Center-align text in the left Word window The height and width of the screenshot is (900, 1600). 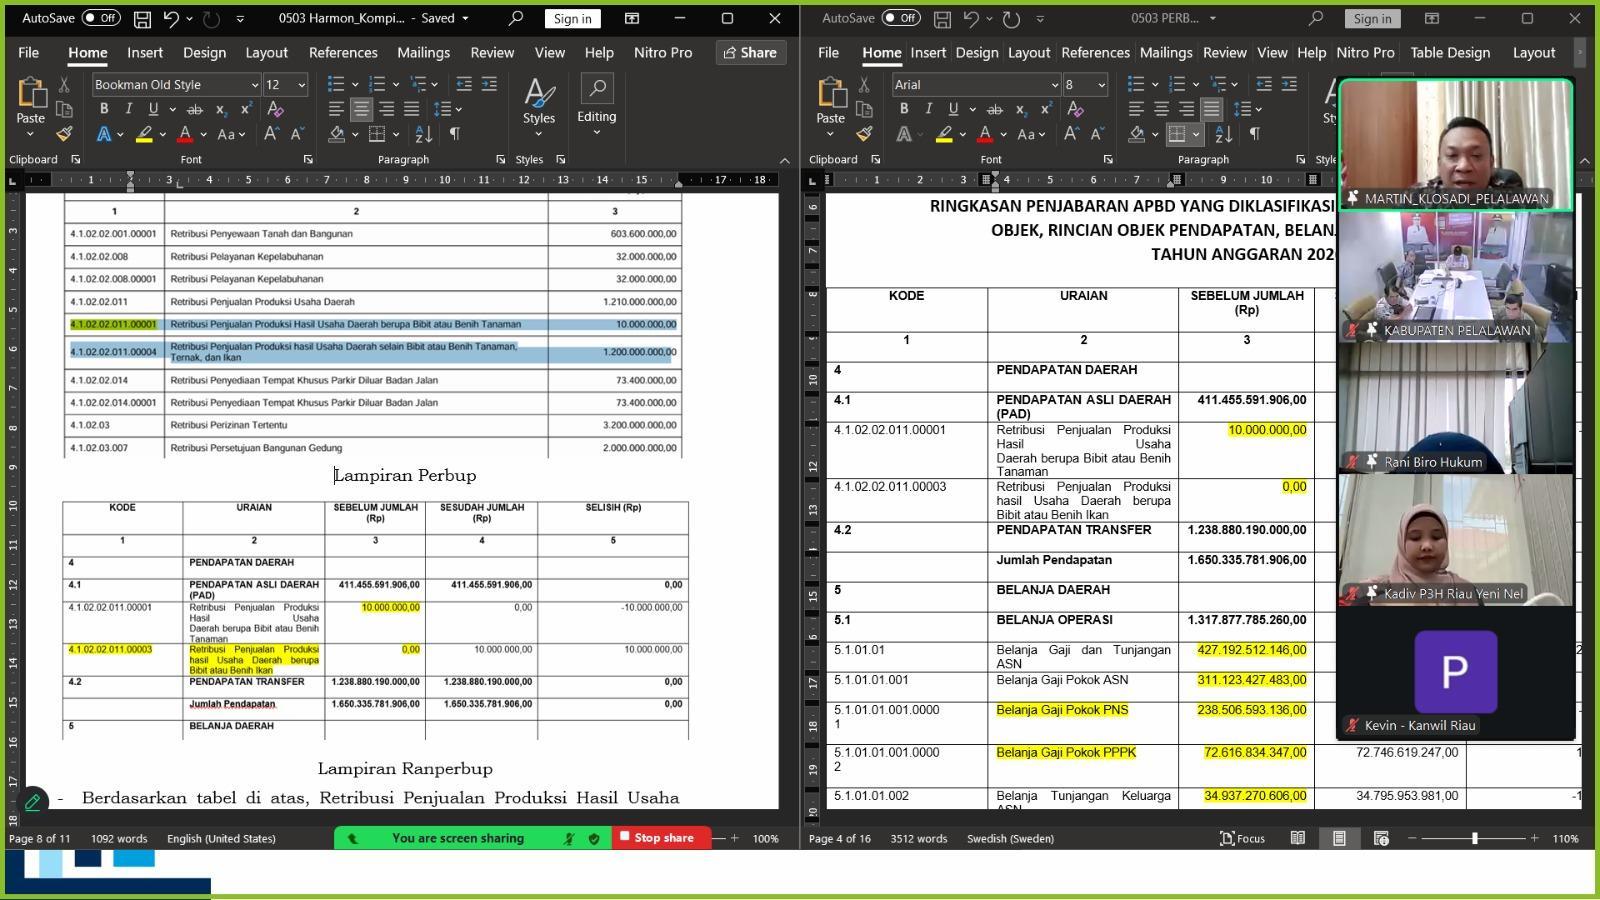[x=361, y=109]
